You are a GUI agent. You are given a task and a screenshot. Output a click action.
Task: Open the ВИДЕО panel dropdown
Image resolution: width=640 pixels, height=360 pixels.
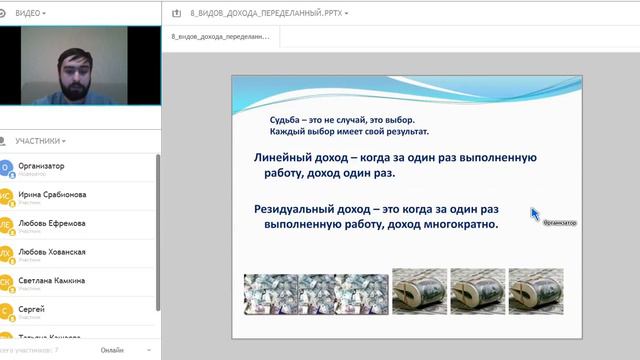click(30, 13)
